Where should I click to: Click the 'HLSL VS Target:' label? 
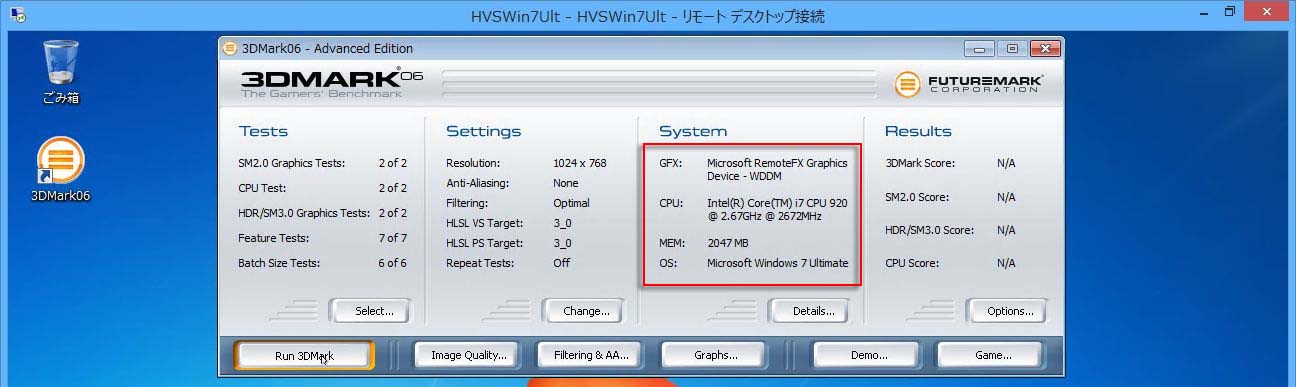[x=485, y=223]
